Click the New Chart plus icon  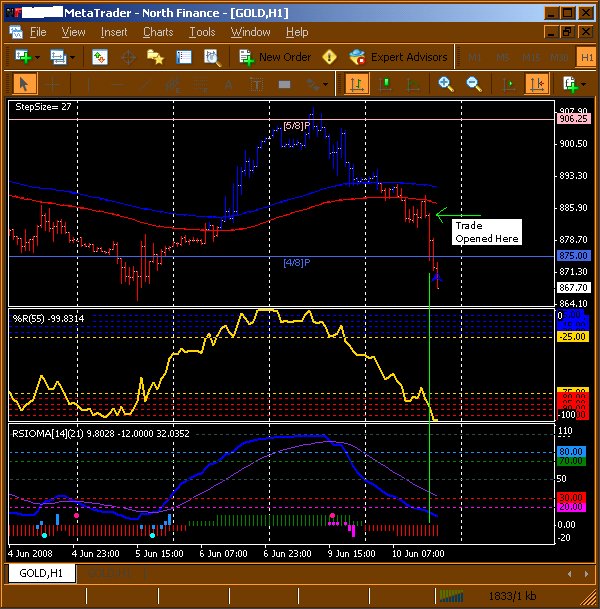coord(23,57)
